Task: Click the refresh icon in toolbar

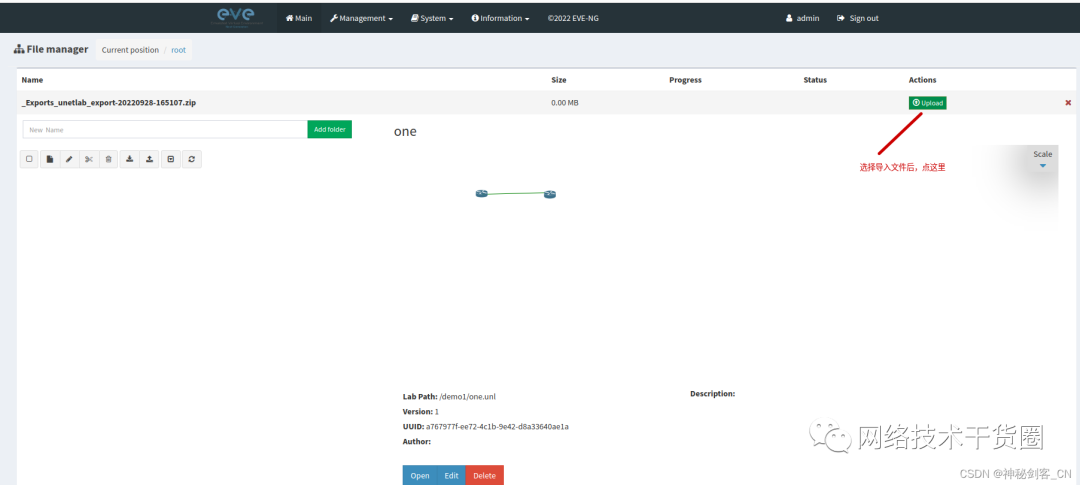Action: 191,159
